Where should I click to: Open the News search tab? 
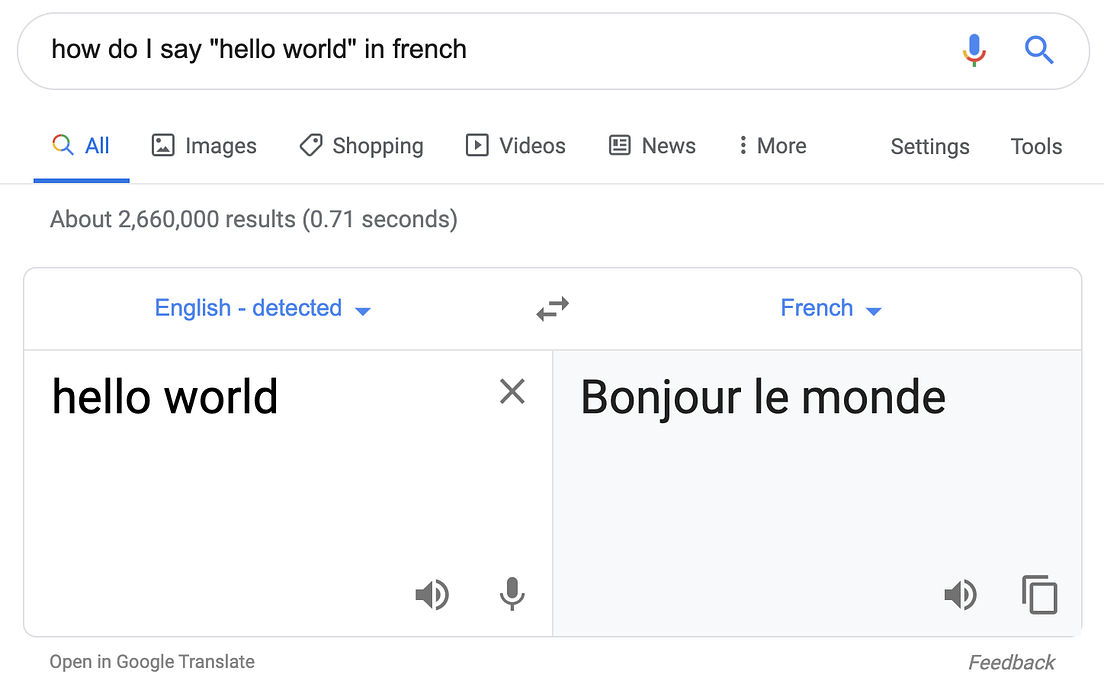(x=651, y=146)
